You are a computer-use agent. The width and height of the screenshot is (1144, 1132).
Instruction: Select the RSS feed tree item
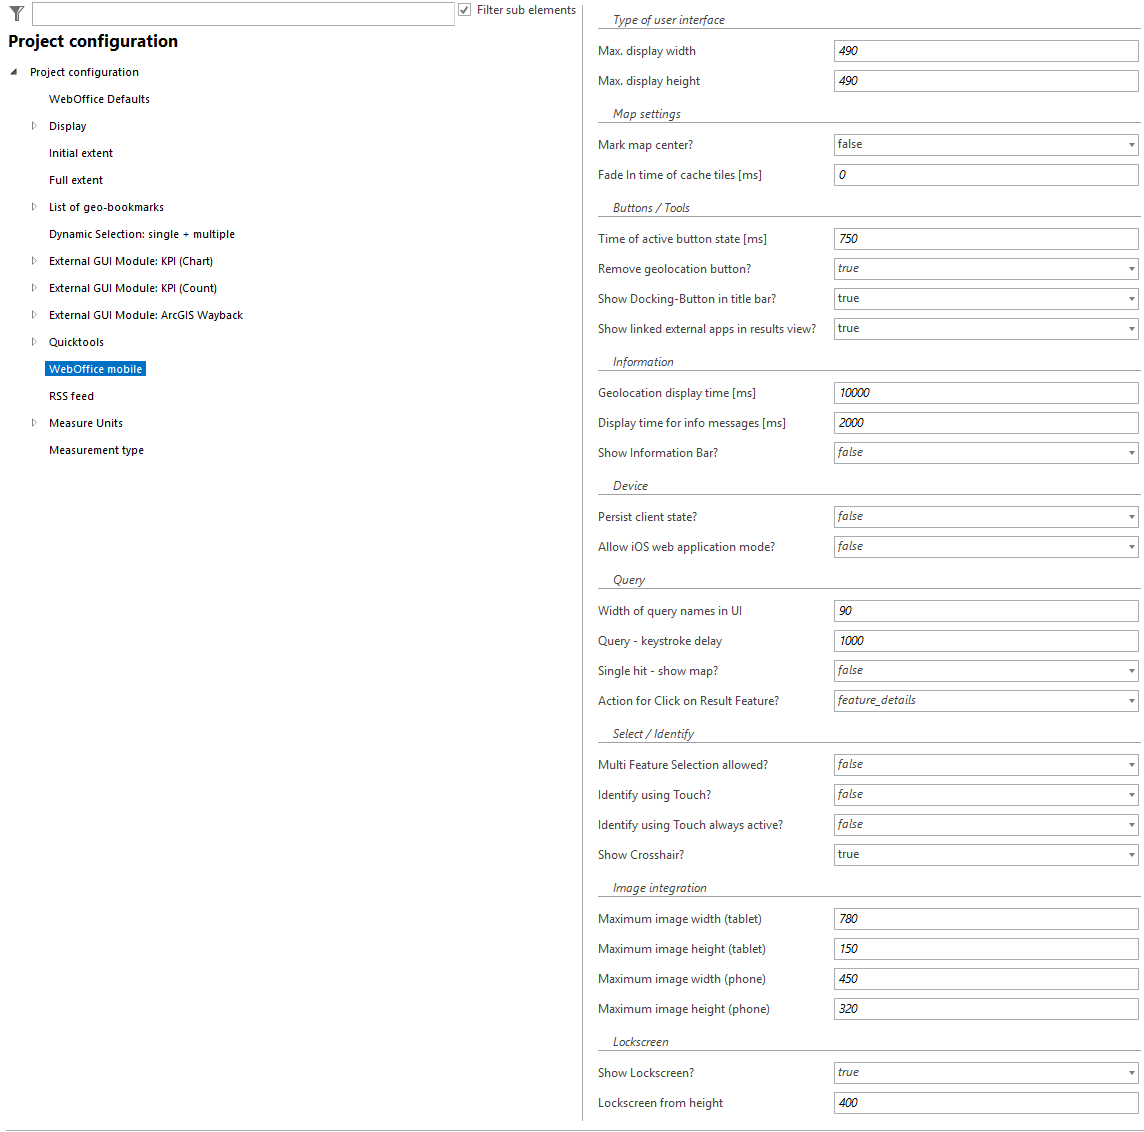pos(71,396)
